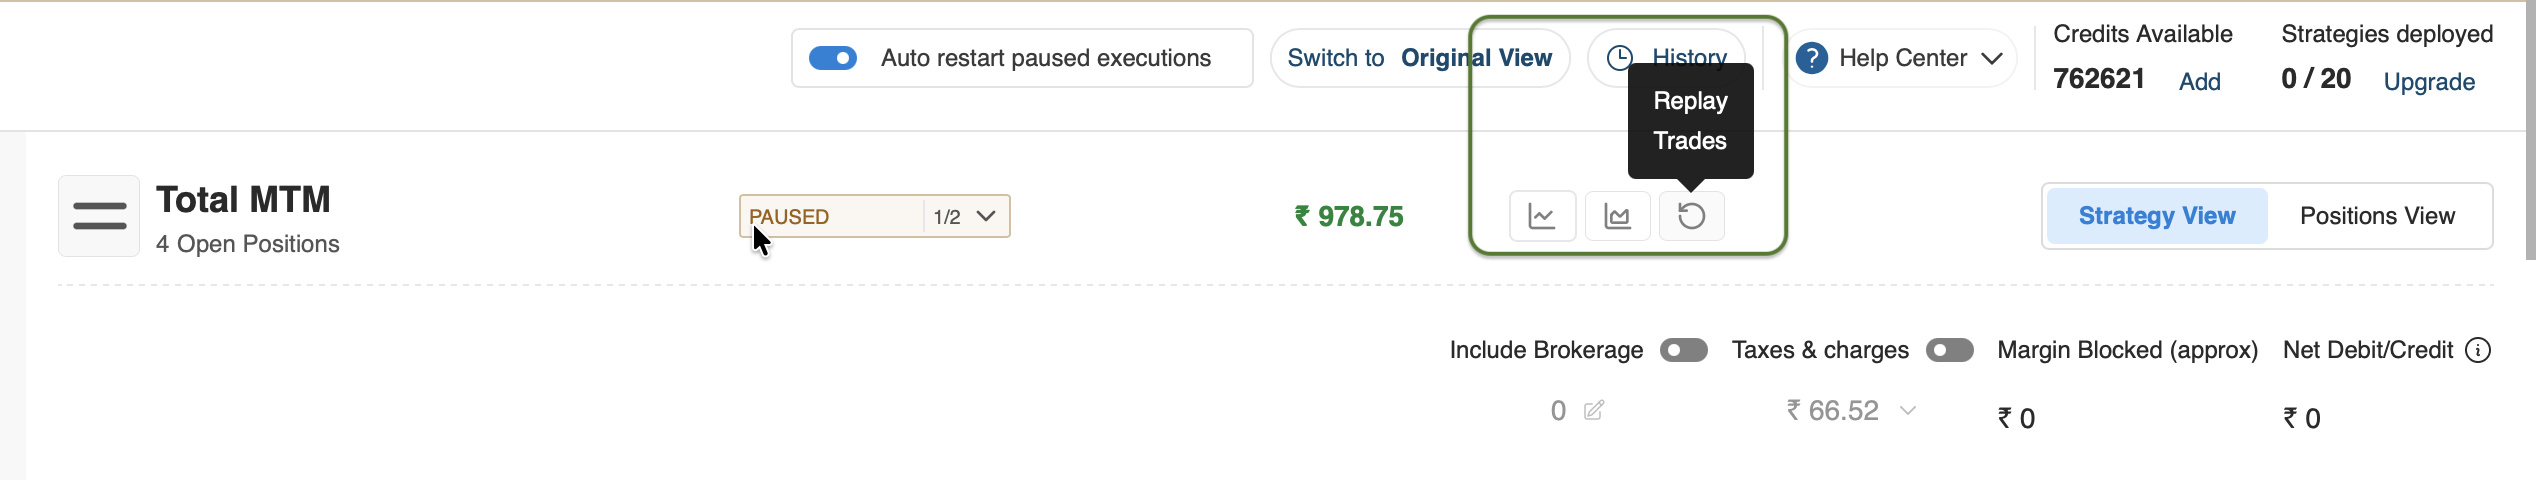Click the History clock icon
The width and height of the screenshot is (2536, 480).
tap(1620, 58)
